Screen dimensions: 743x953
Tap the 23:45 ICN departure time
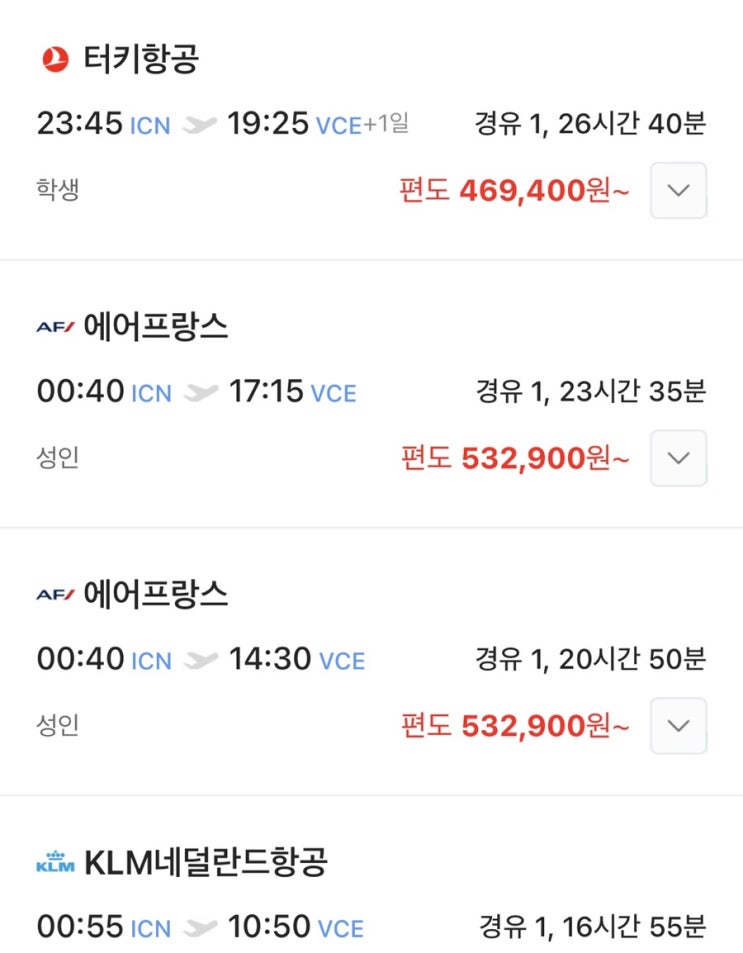(x=103, y=124)
